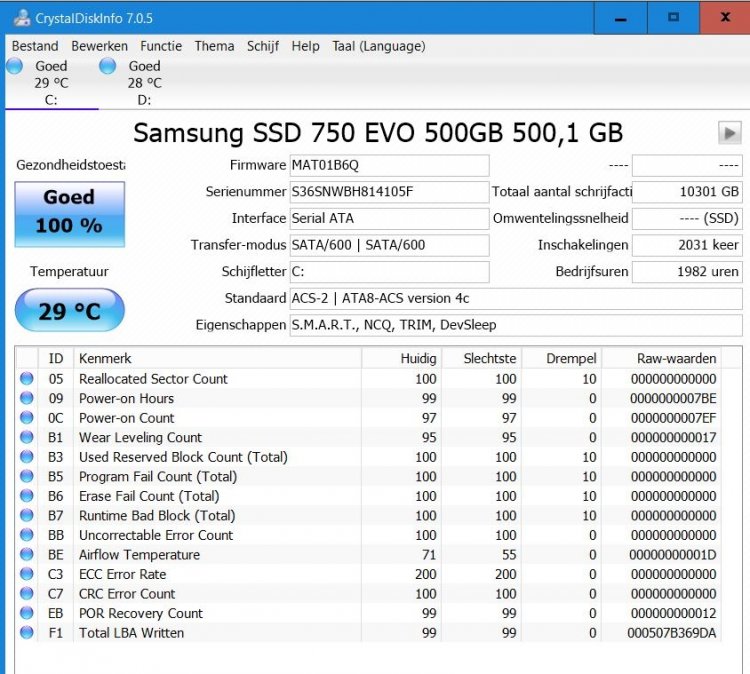Select the C: drive status orb
The image size is (750, 674).
pos(14,66)
